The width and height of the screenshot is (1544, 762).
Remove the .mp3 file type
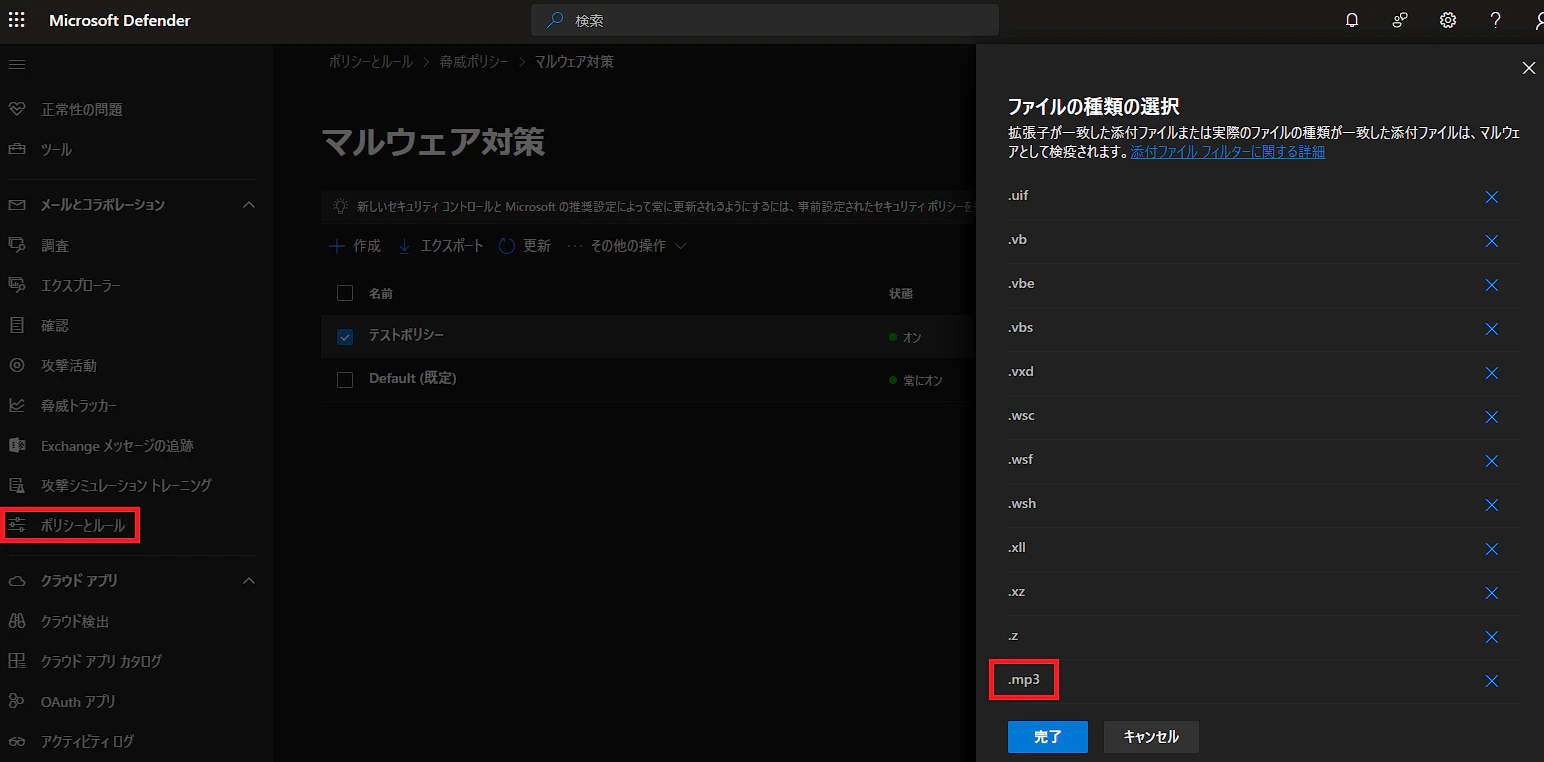(x=1492, y=681)
